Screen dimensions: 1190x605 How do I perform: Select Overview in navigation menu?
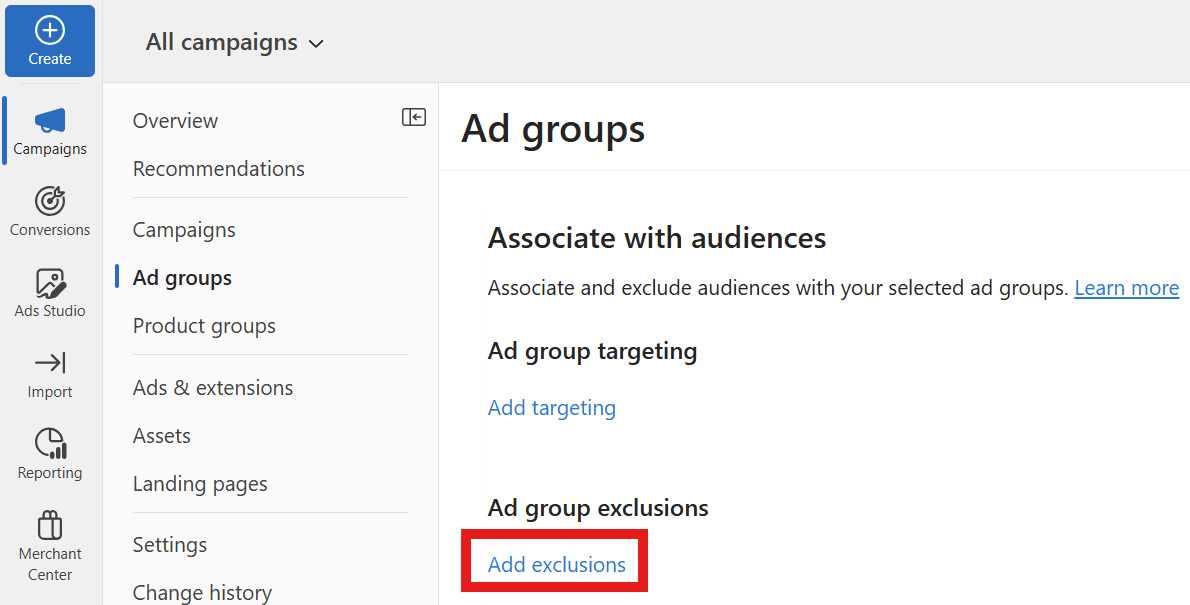(175, 121)
